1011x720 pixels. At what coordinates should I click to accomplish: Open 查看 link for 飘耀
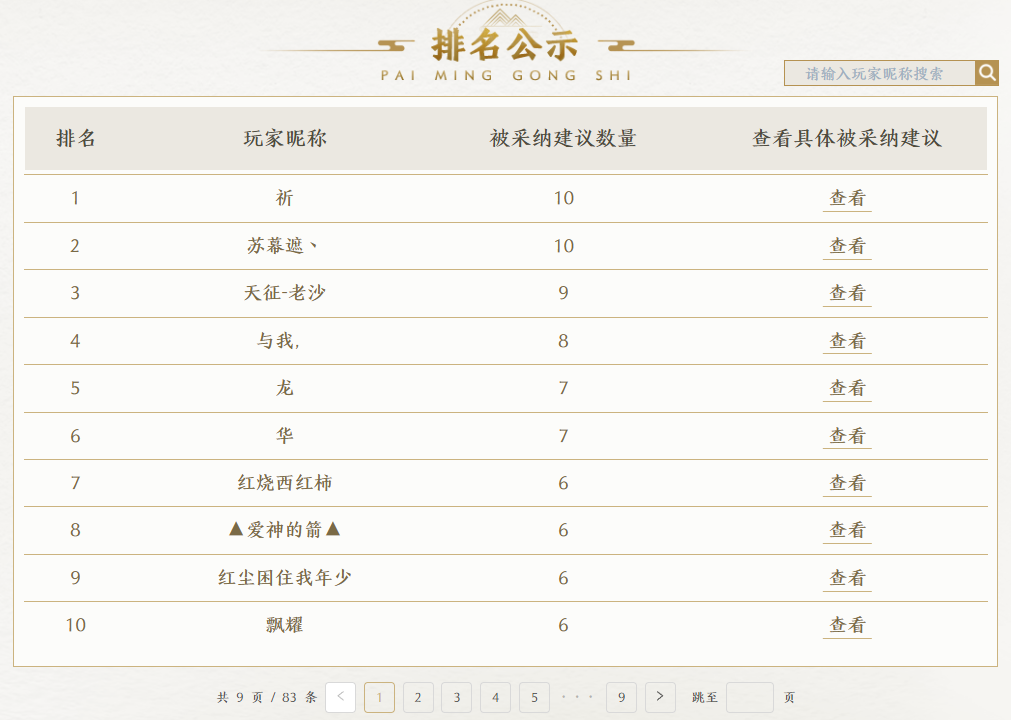coord(847,625)
